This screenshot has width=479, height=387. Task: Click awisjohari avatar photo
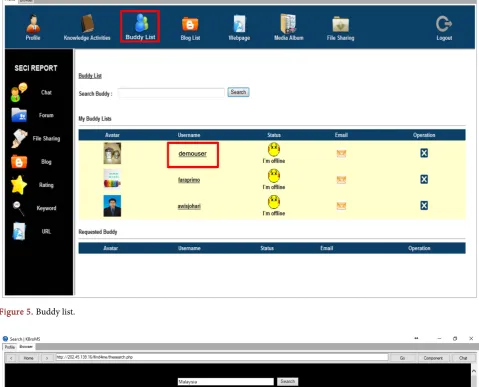tap(112, 206)
